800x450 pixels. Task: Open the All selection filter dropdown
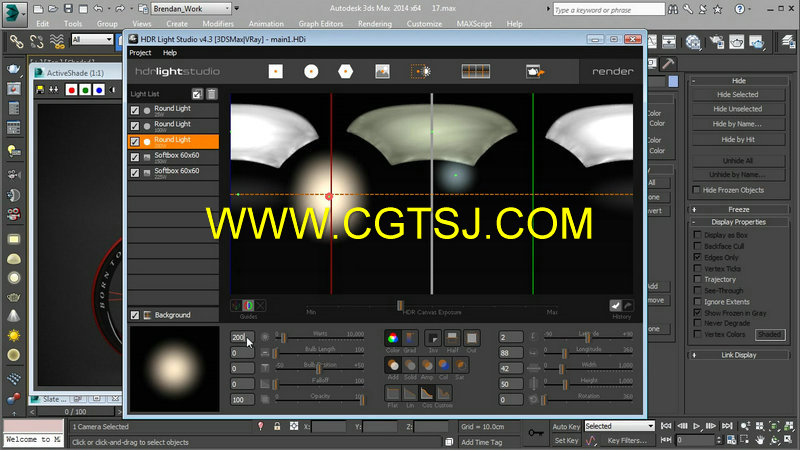[92, 39]
